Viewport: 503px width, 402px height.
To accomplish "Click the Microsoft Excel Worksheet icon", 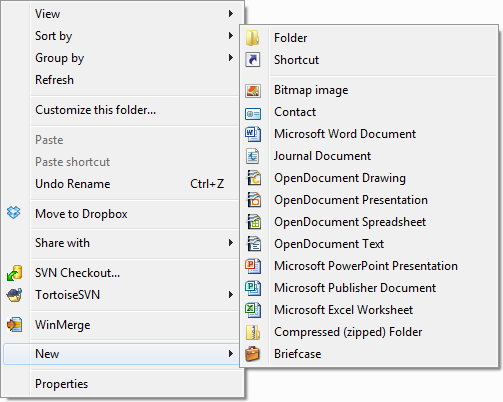I will [x=253, y=310].
